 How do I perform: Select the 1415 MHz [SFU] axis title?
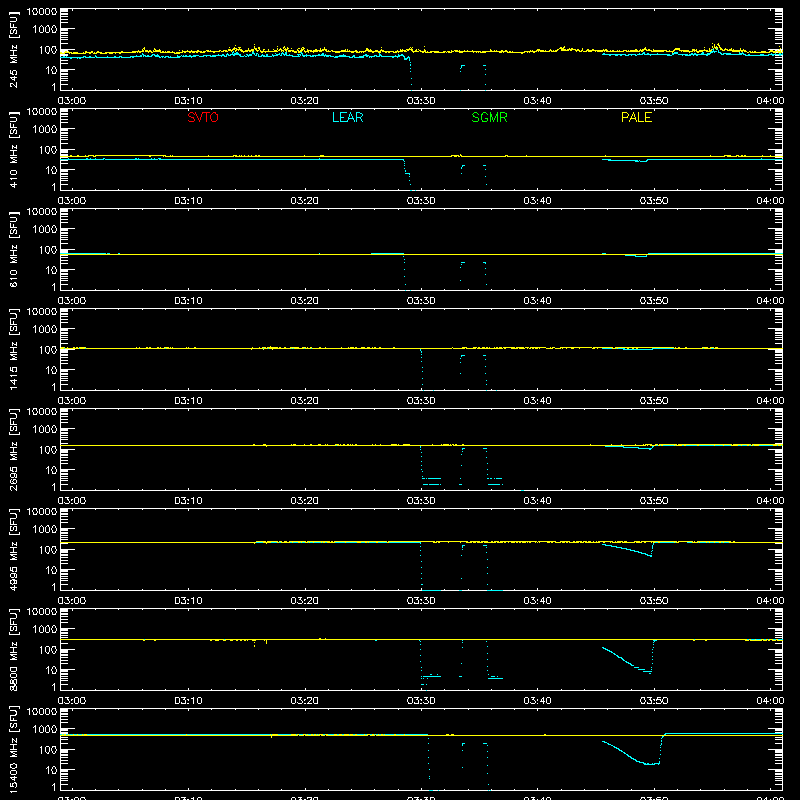tap(13, 350)
